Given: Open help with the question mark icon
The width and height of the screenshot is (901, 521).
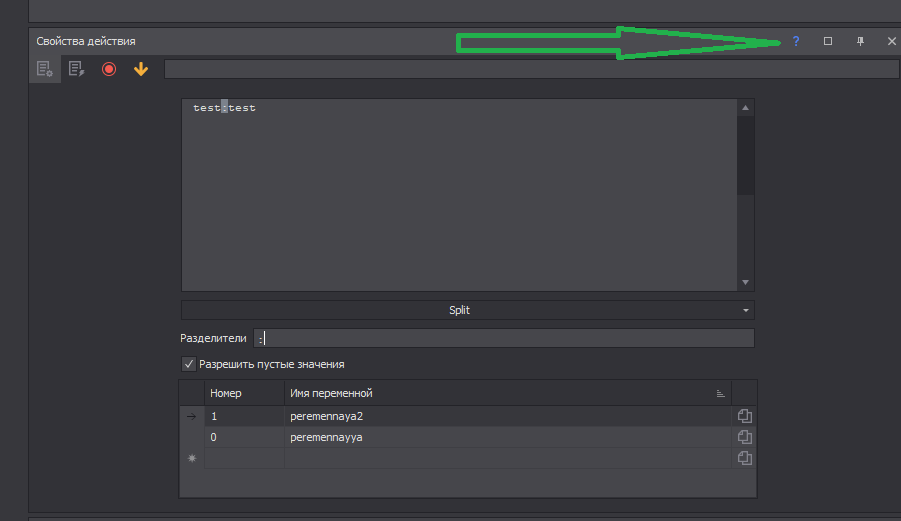Looking at the screenshot, I should [x=796, y=41].
